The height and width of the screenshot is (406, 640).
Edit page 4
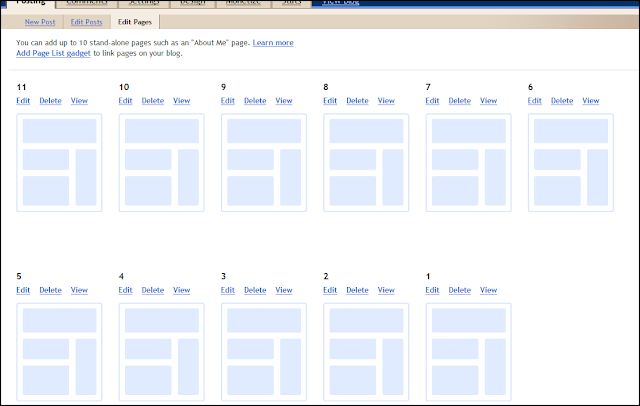coord(125,290)
